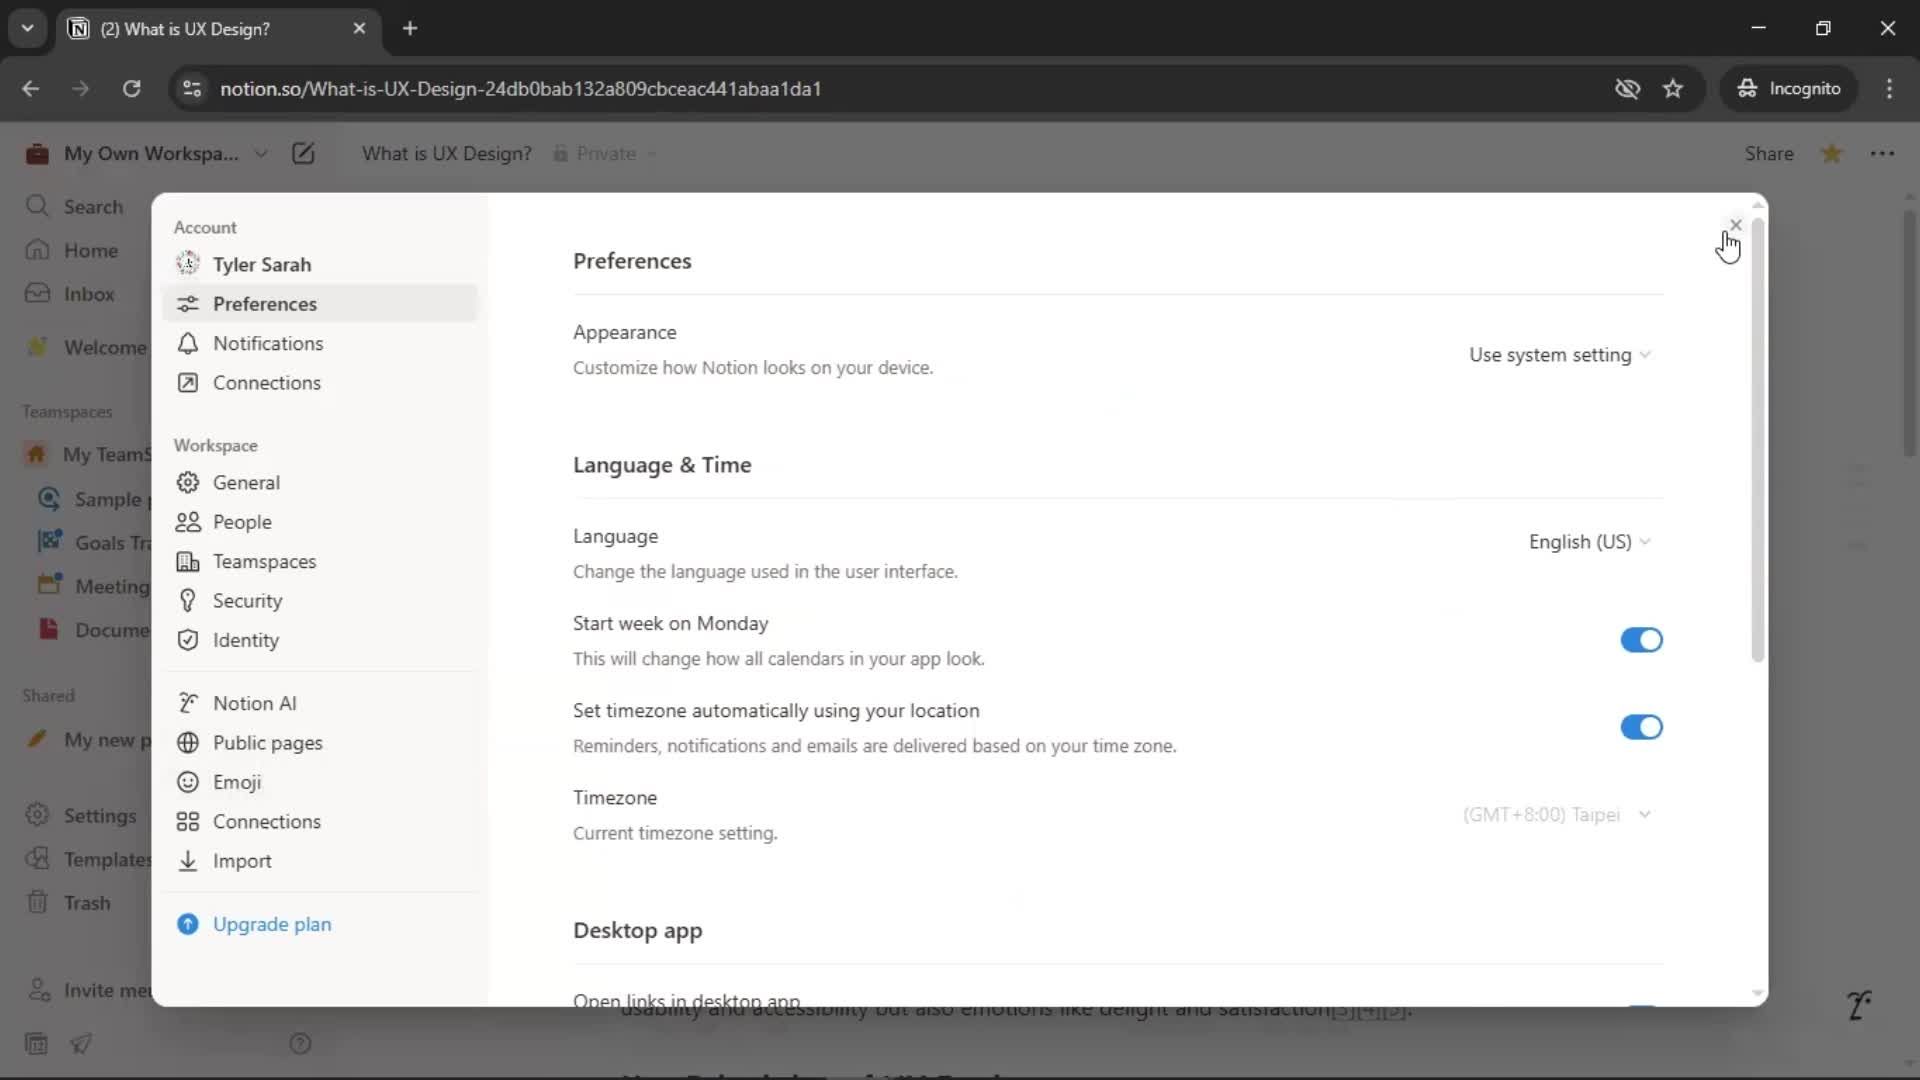
Task: Click the Notion AI floating button
Action: [1858, 1004]
